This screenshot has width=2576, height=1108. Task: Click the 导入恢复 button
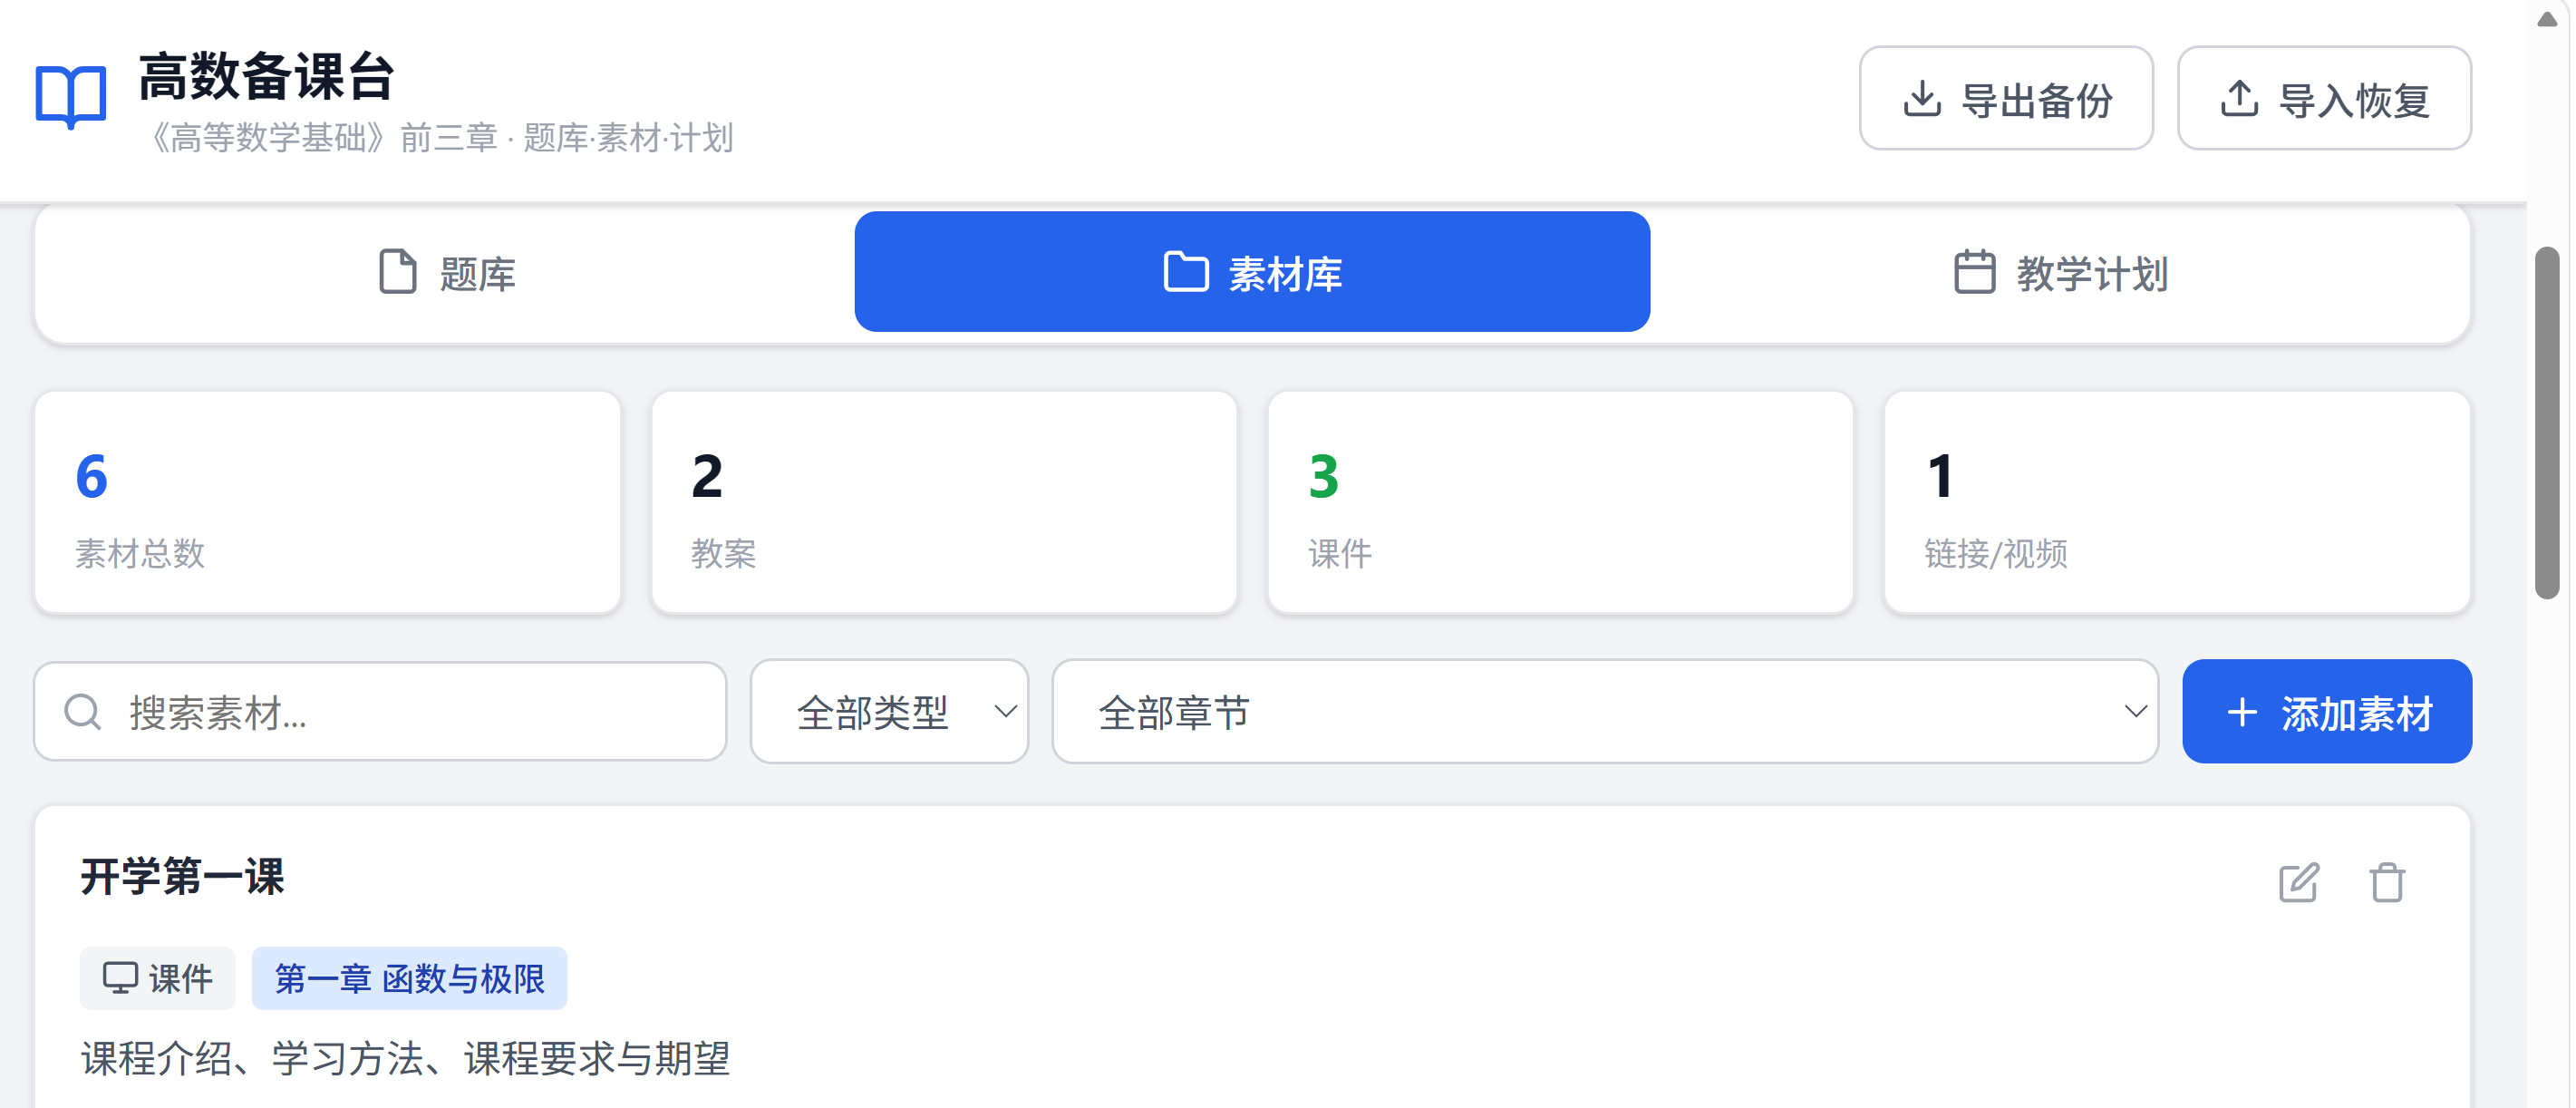point(2324,98)
